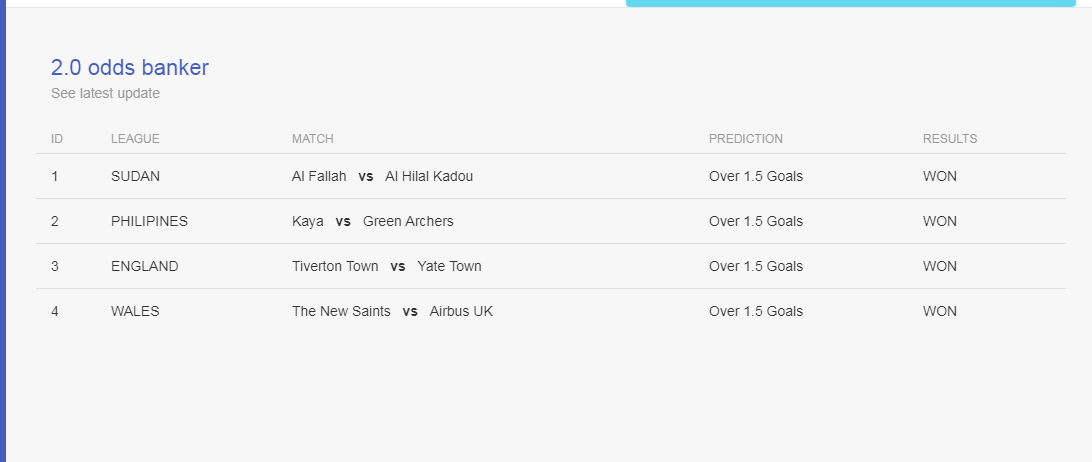
Task: Click the Kaya vs Green Archers match
Action: 373,221
